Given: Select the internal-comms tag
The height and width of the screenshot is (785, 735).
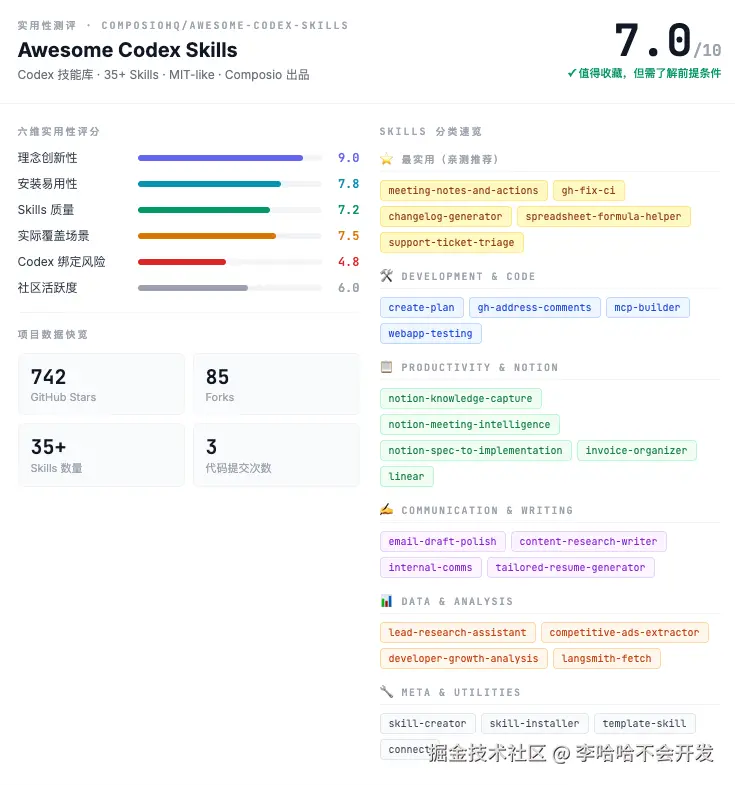Looking at the screenshot, I should [x=430, y=568].
